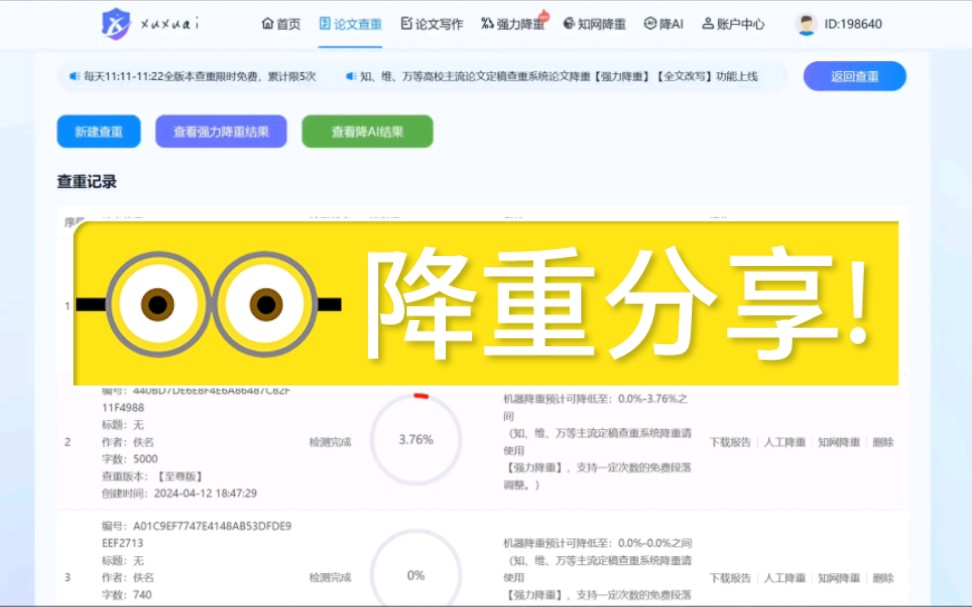The height and width of the screenshot is (607, 972).
Task: Click 知网降重 for the 0% record
Action: pyautogui.click(x=839, y=578)
